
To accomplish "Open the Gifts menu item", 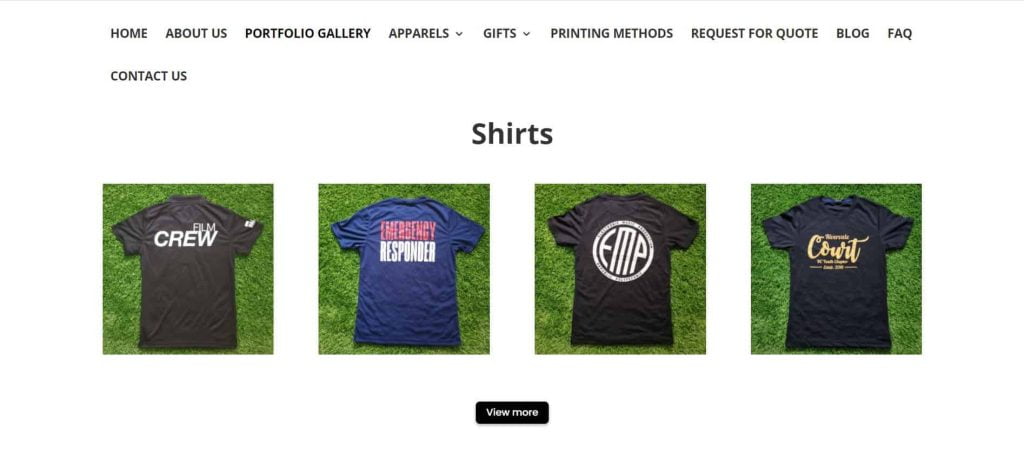I will [500, 33].
